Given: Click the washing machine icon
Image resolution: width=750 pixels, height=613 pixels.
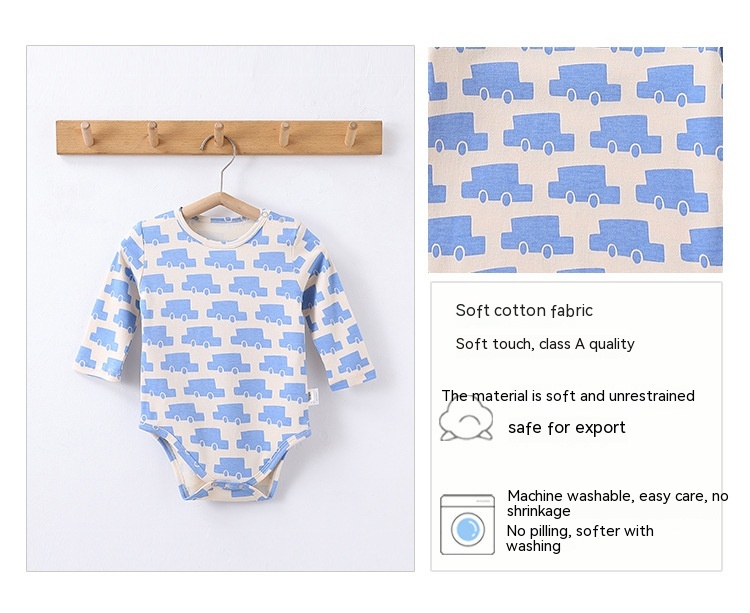Looking at the screenshot, I should 467,525.
